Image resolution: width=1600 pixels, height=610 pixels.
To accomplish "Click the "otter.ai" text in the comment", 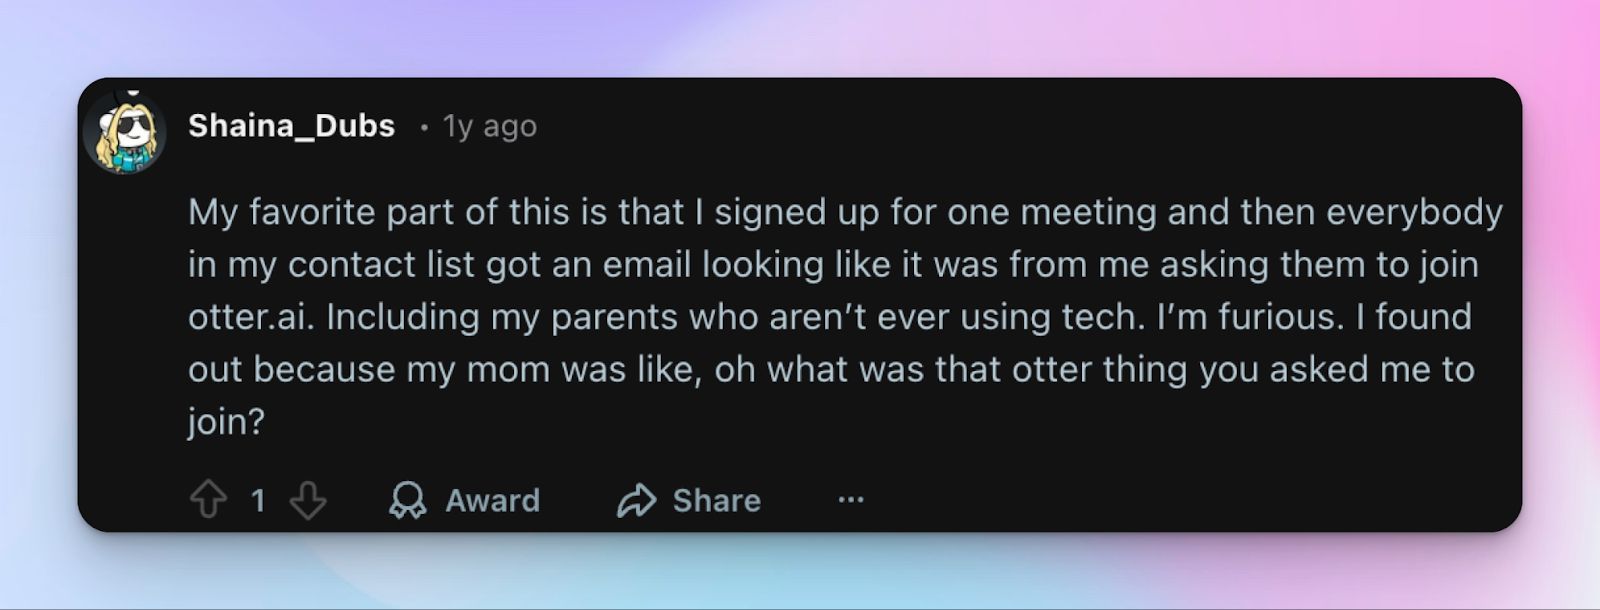I will click(251, 317).
